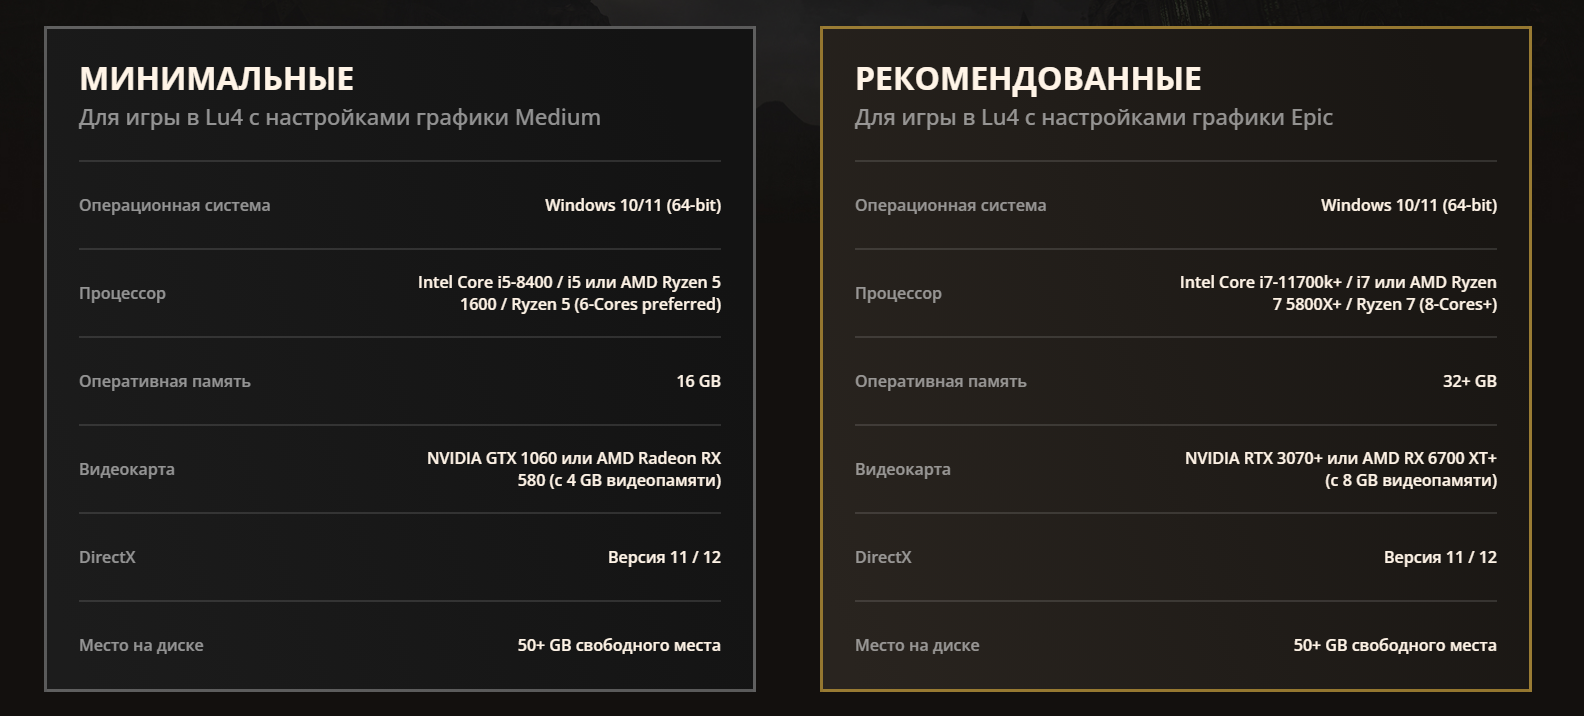The width and height of the screenshot is (1584, 716).
Task: Click minimum Windows 10/11 (64-bit) value
Action: [x=633, y=205]
